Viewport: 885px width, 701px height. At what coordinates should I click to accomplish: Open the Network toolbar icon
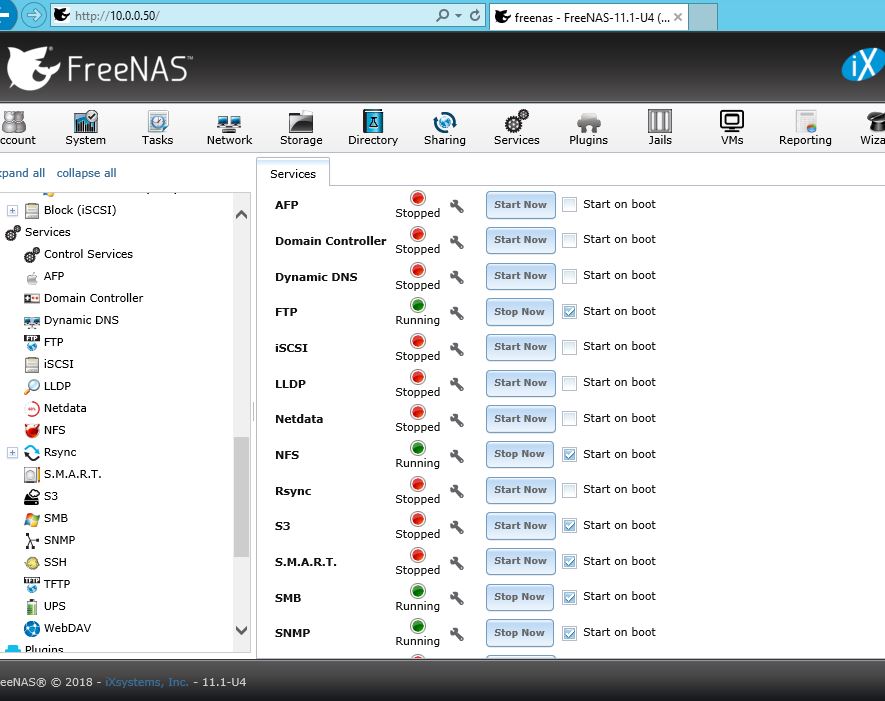pos(229,128)
